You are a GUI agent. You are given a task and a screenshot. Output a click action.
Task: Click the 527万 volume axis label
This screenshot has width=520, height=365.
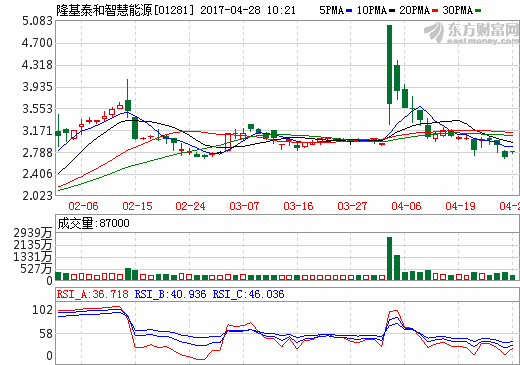pos(36,269)
